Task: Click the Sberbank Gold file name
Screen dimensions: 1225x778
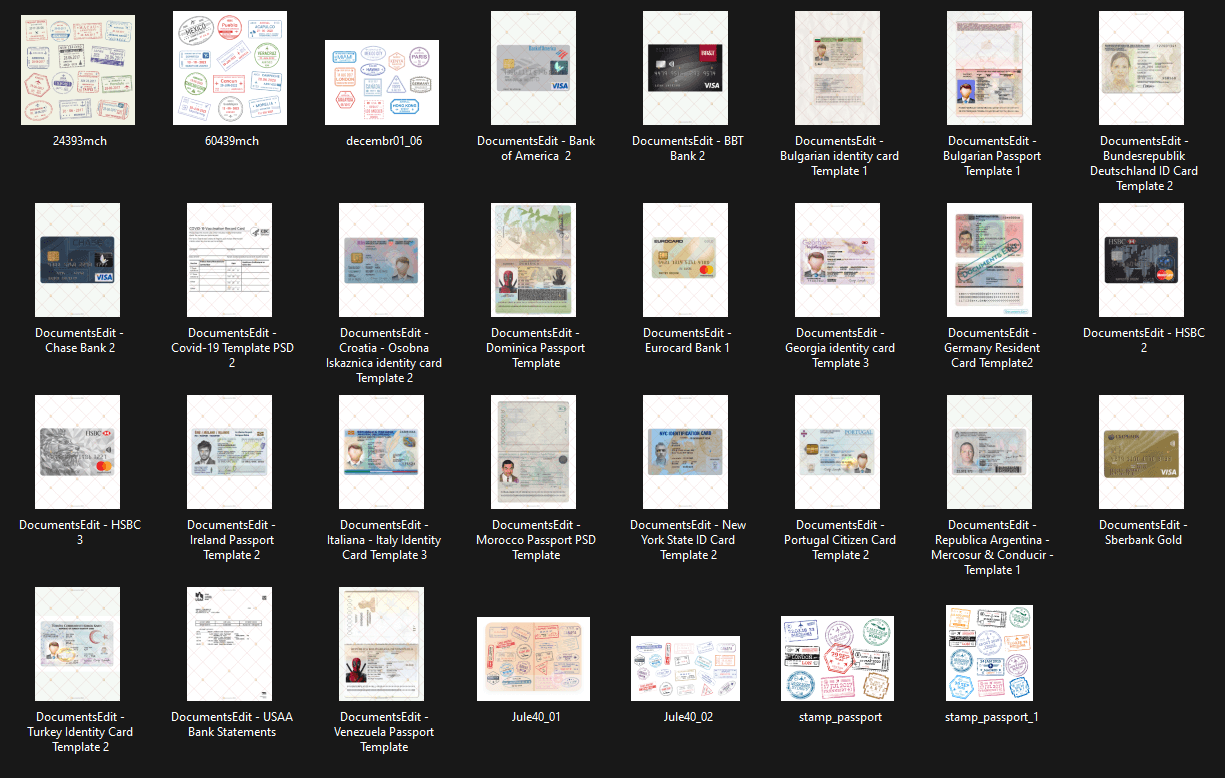Action: tap(1142, 532)
